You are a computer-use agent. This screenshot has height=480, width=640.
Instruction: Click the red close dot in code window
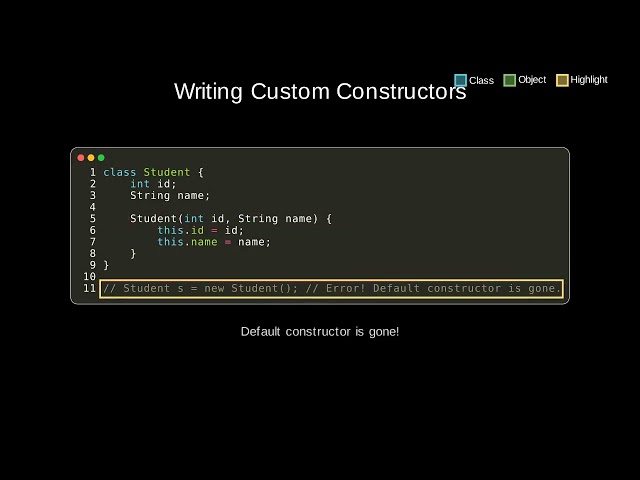(81, 158)
